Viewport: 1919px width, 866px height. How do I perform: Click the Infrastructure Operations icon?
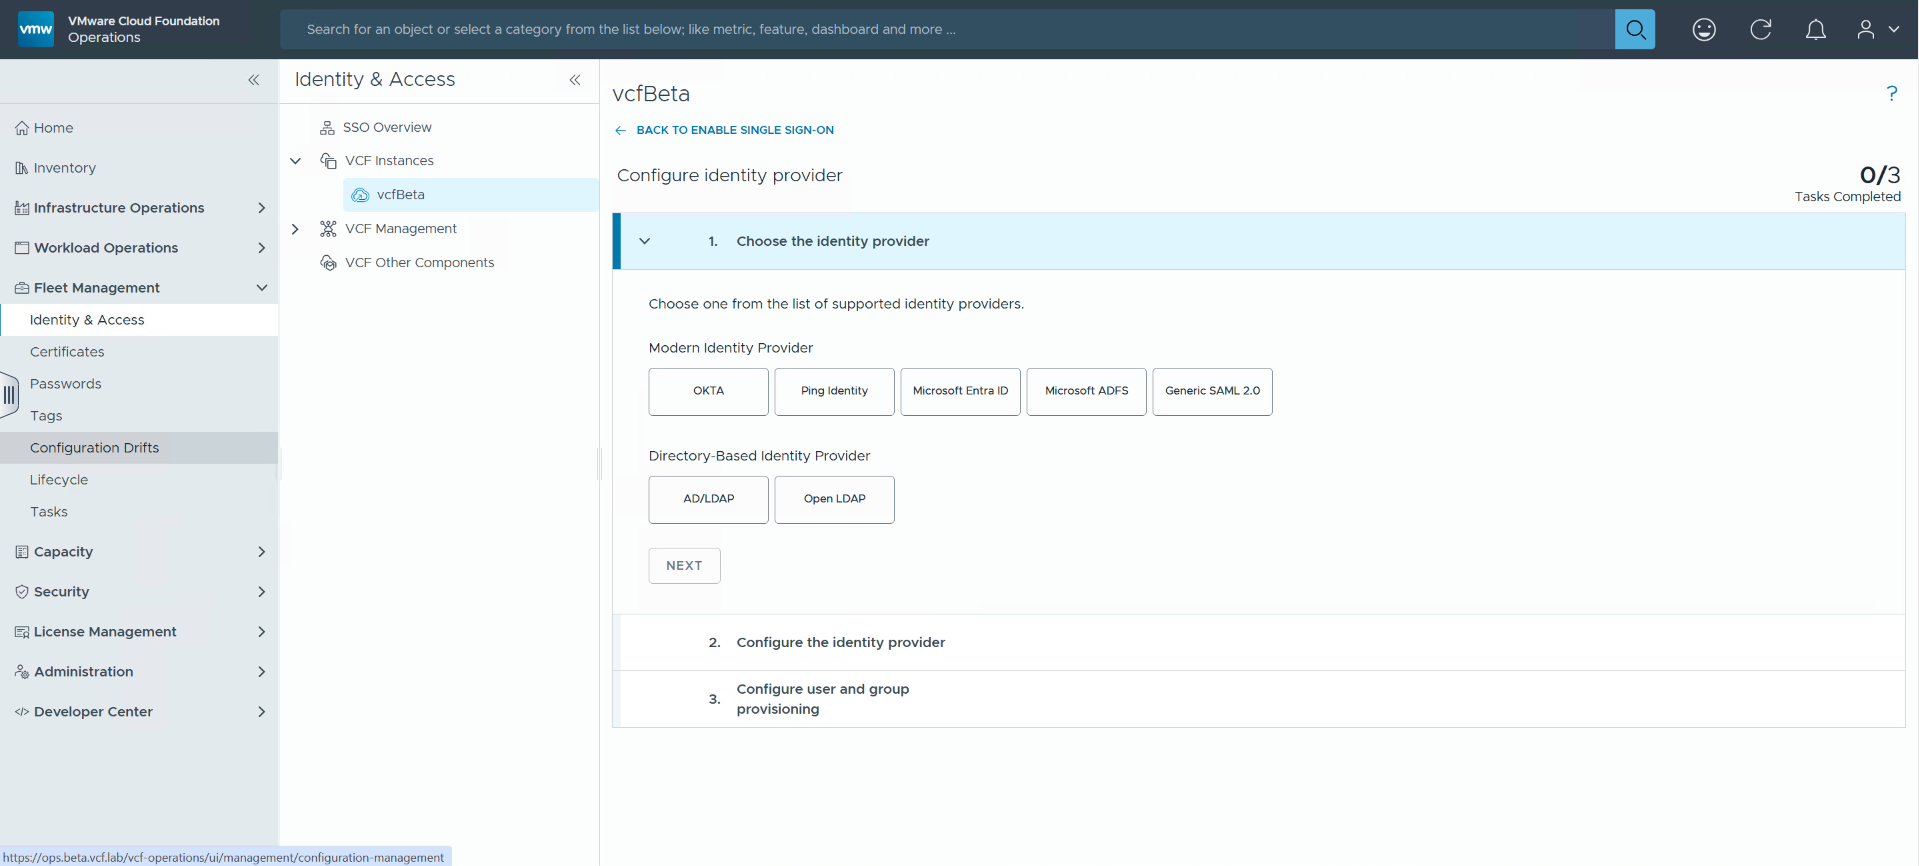[22, 208]
